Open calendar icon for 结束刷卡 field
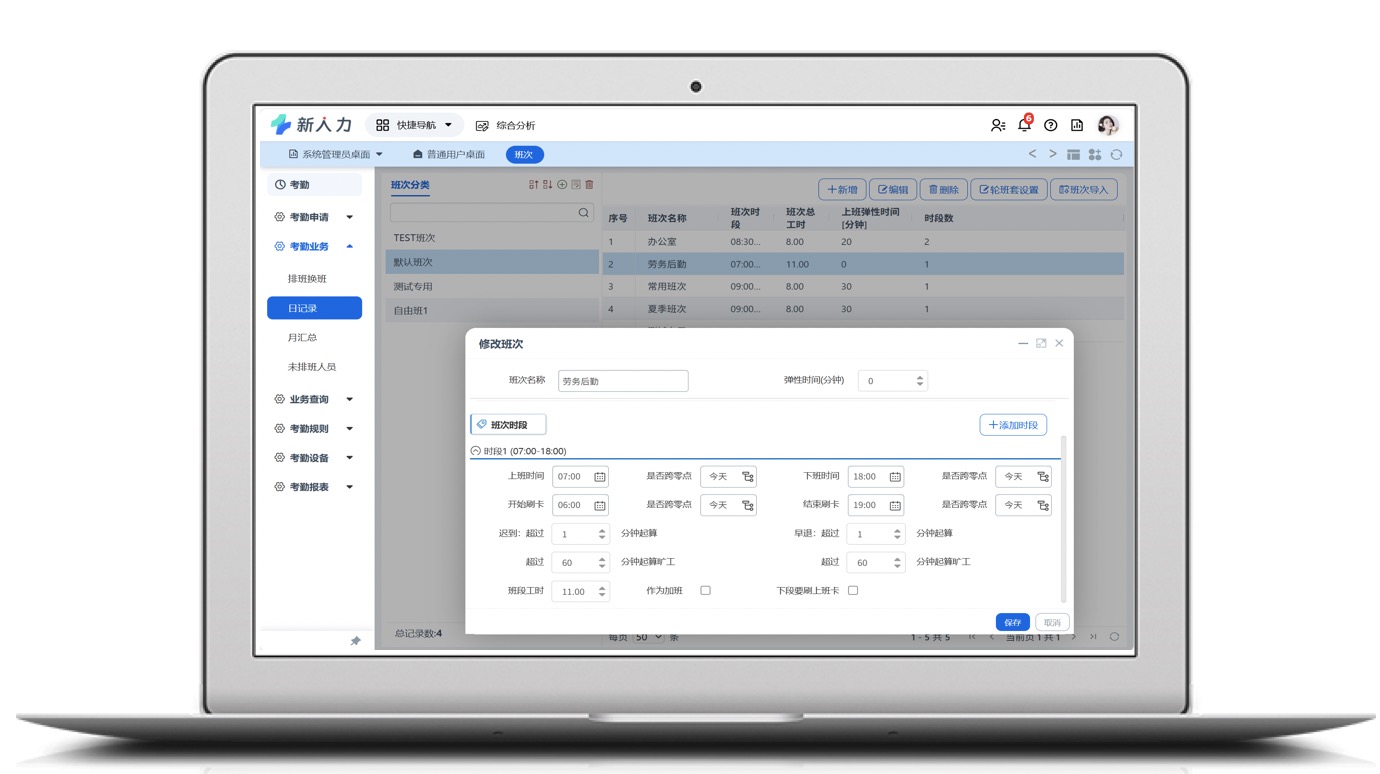Image resolution: width=1380 pixels, height=774 pixels. coord(895,506)
